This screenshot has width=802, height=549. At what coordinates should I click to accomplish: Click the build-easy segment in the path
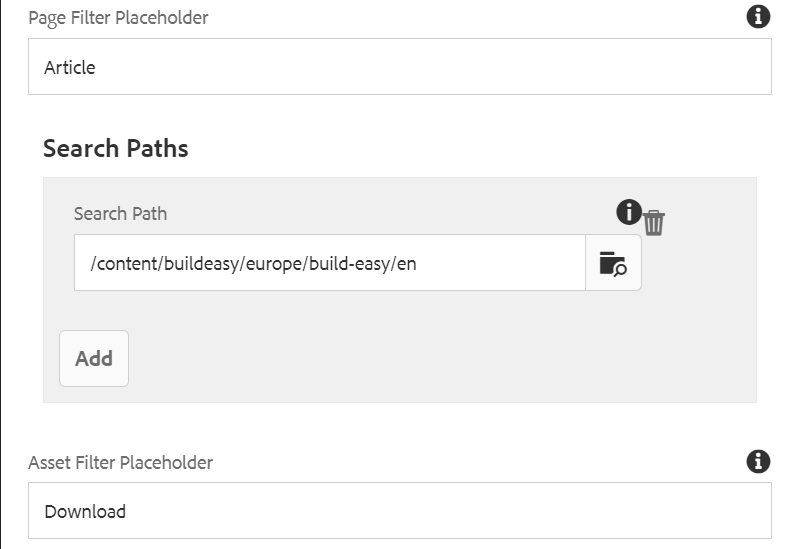point(349,264)
